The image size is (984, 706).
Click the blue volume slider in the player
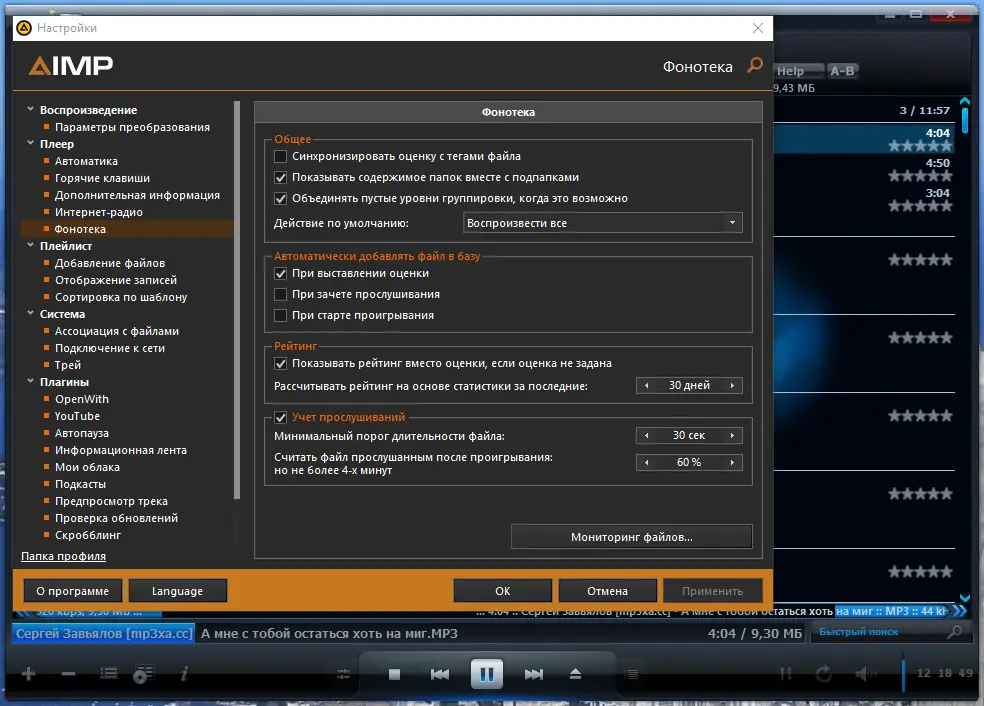point(904,673)
